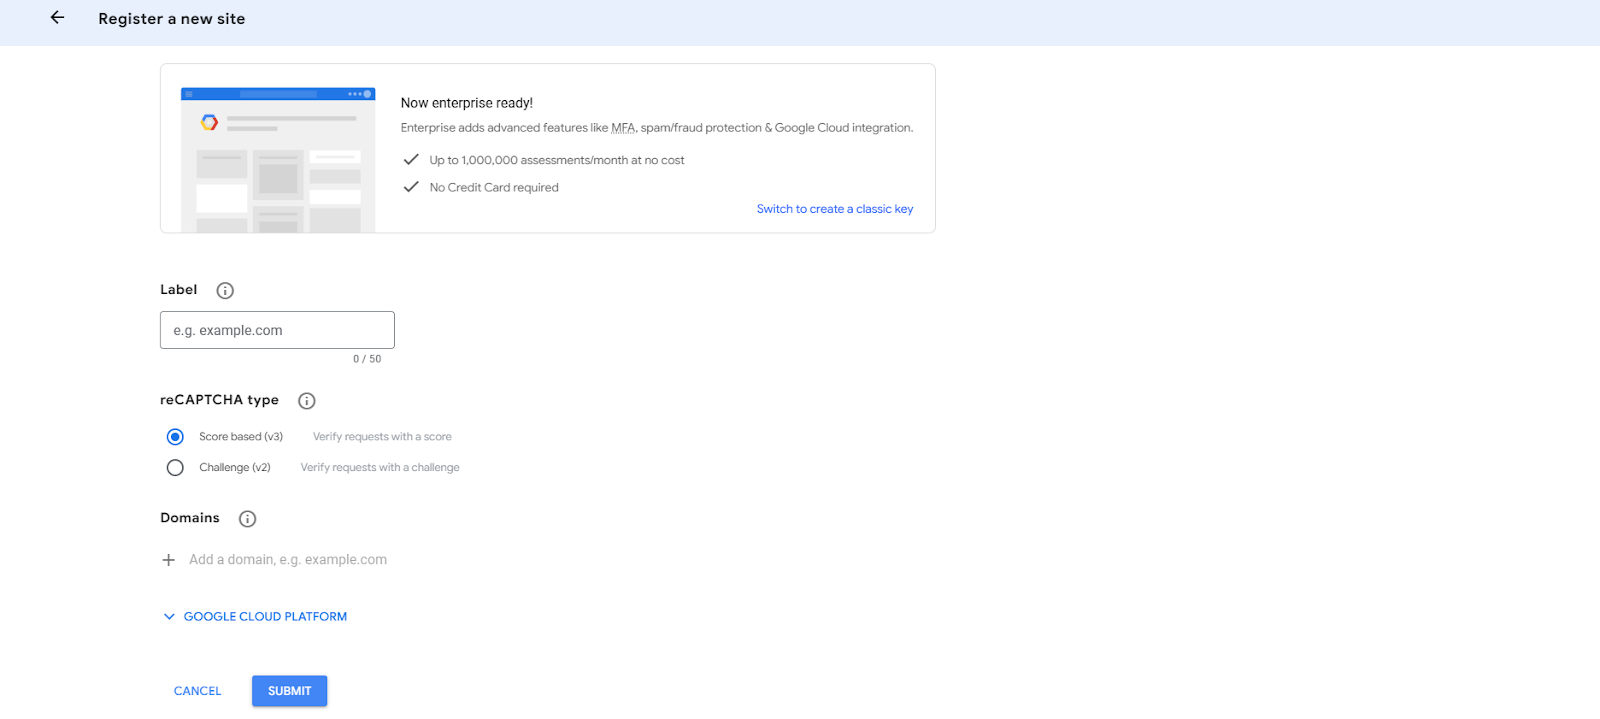Click 'Up to 1,000,000 assessments/month' text
The width and height of the screenshot is (1600, 719).
point(557,160)
